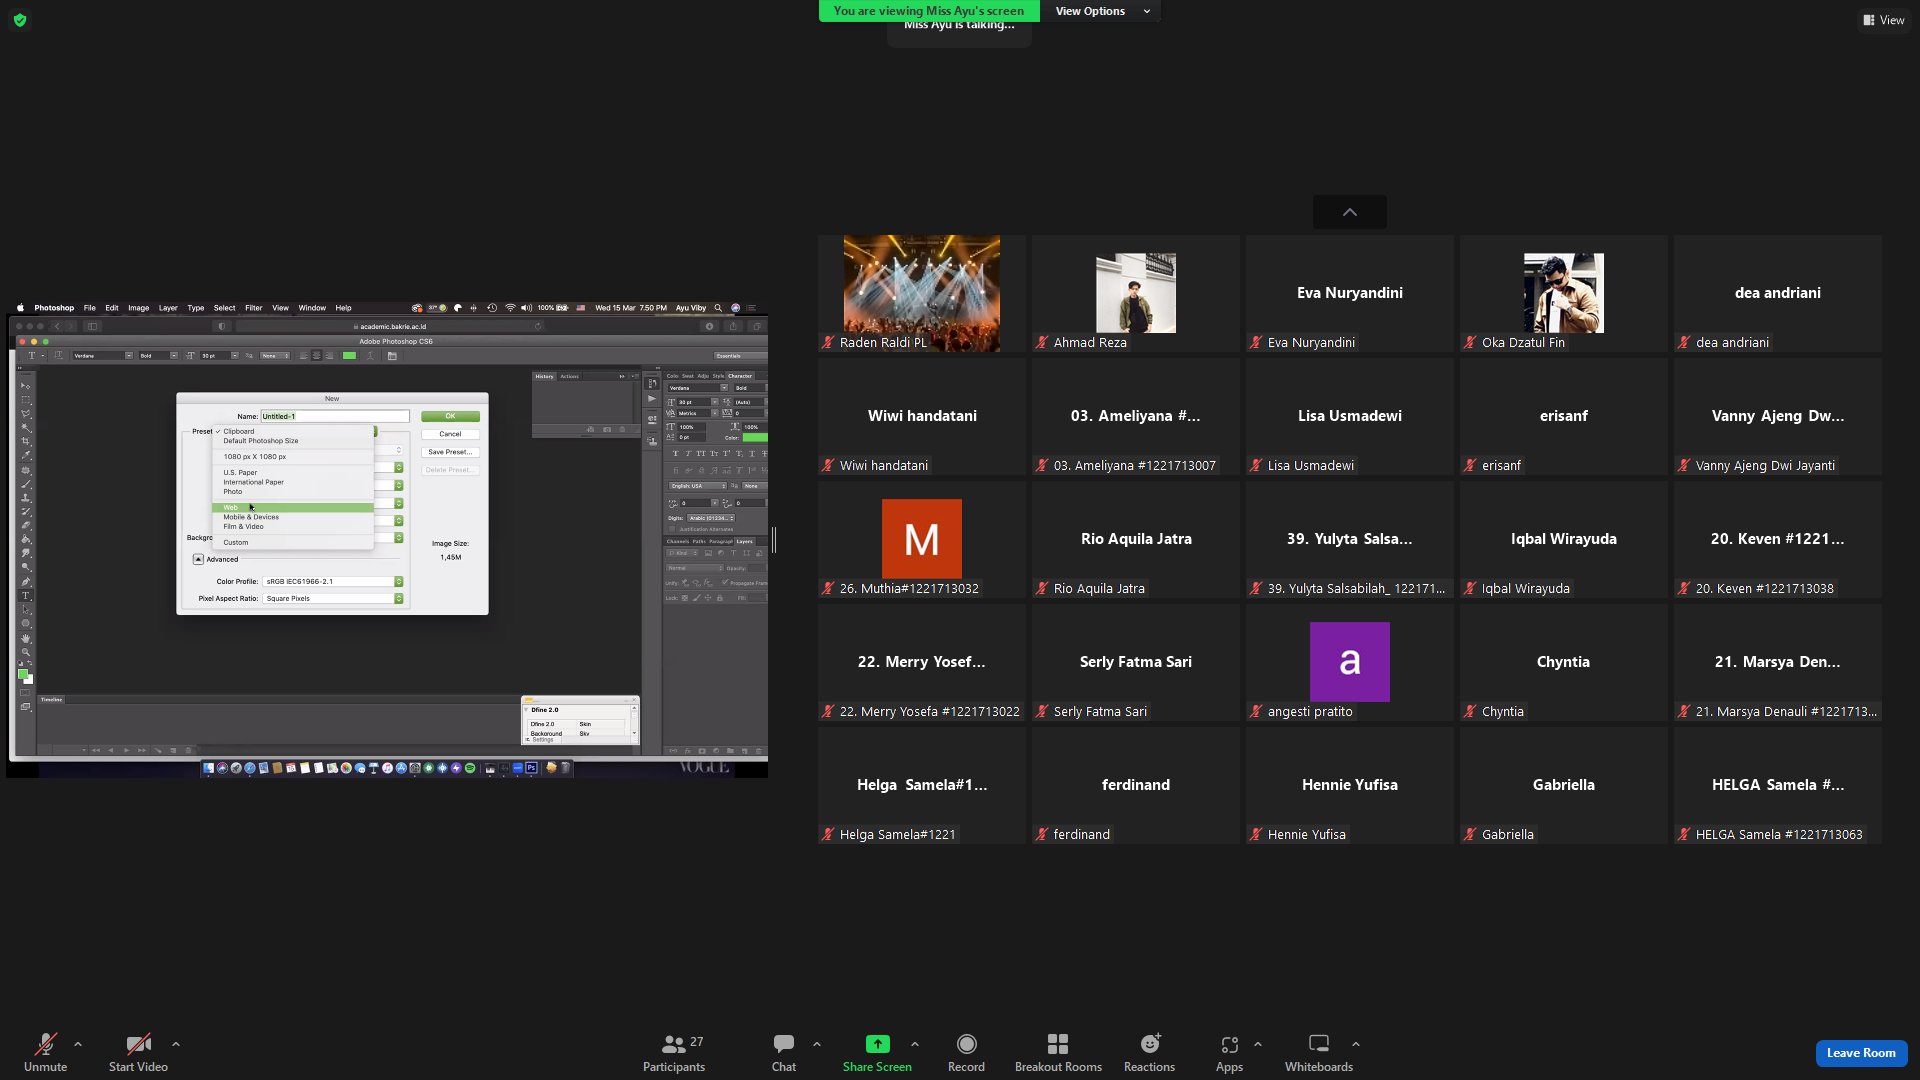Screen dimensions: 1920x1080
Task: Select the Move tool in Photoshop toolbox
Action: click(x=26, y=385)
